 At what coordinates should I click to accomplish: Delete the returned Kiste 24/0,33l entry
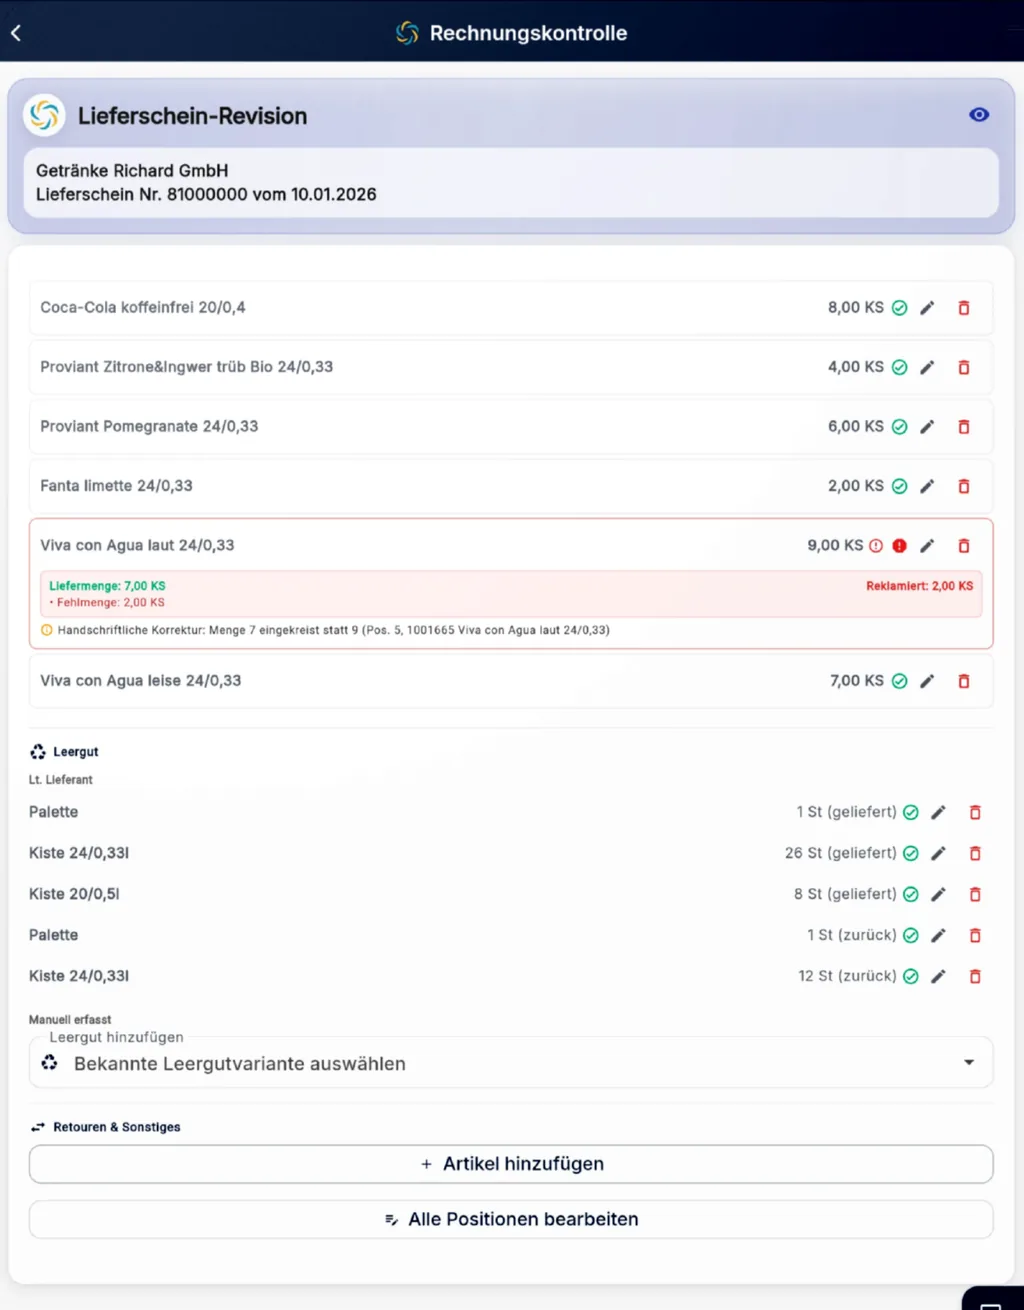click(x=975, y=976)
